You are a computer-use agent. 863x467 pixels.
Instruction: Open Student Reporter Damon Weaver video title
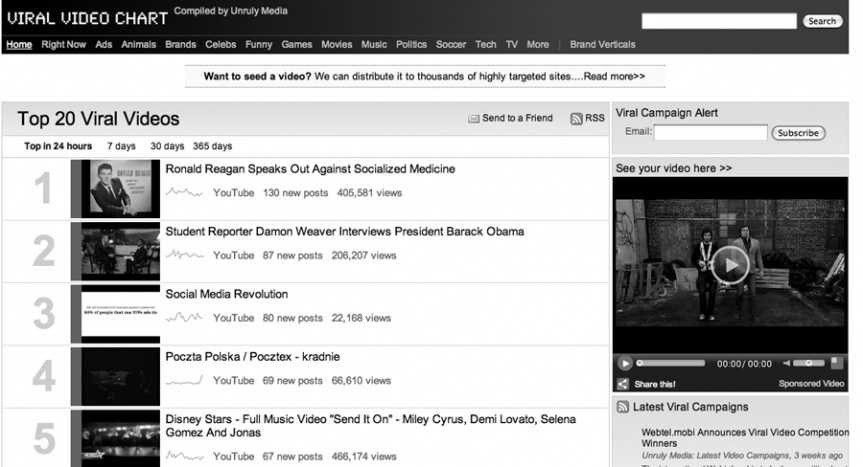point(345,232)
